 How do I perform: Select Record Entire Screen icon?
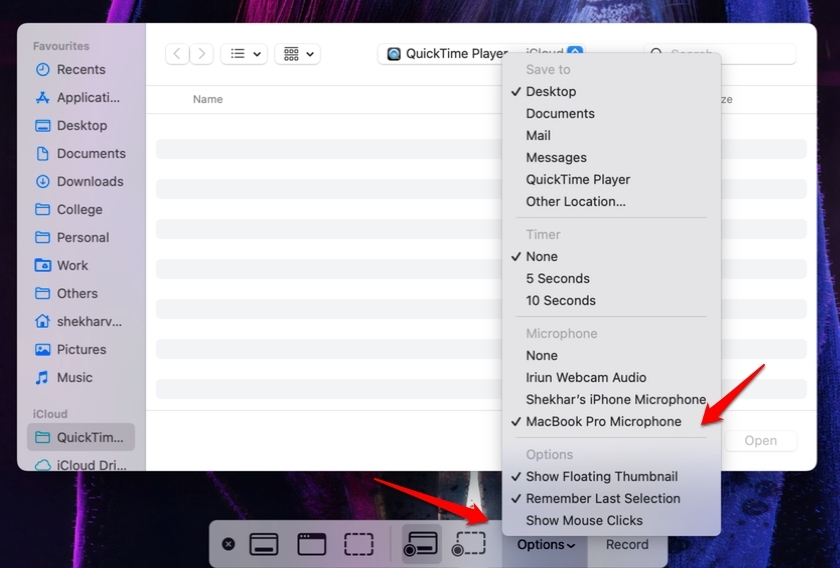tap(421, 544)
